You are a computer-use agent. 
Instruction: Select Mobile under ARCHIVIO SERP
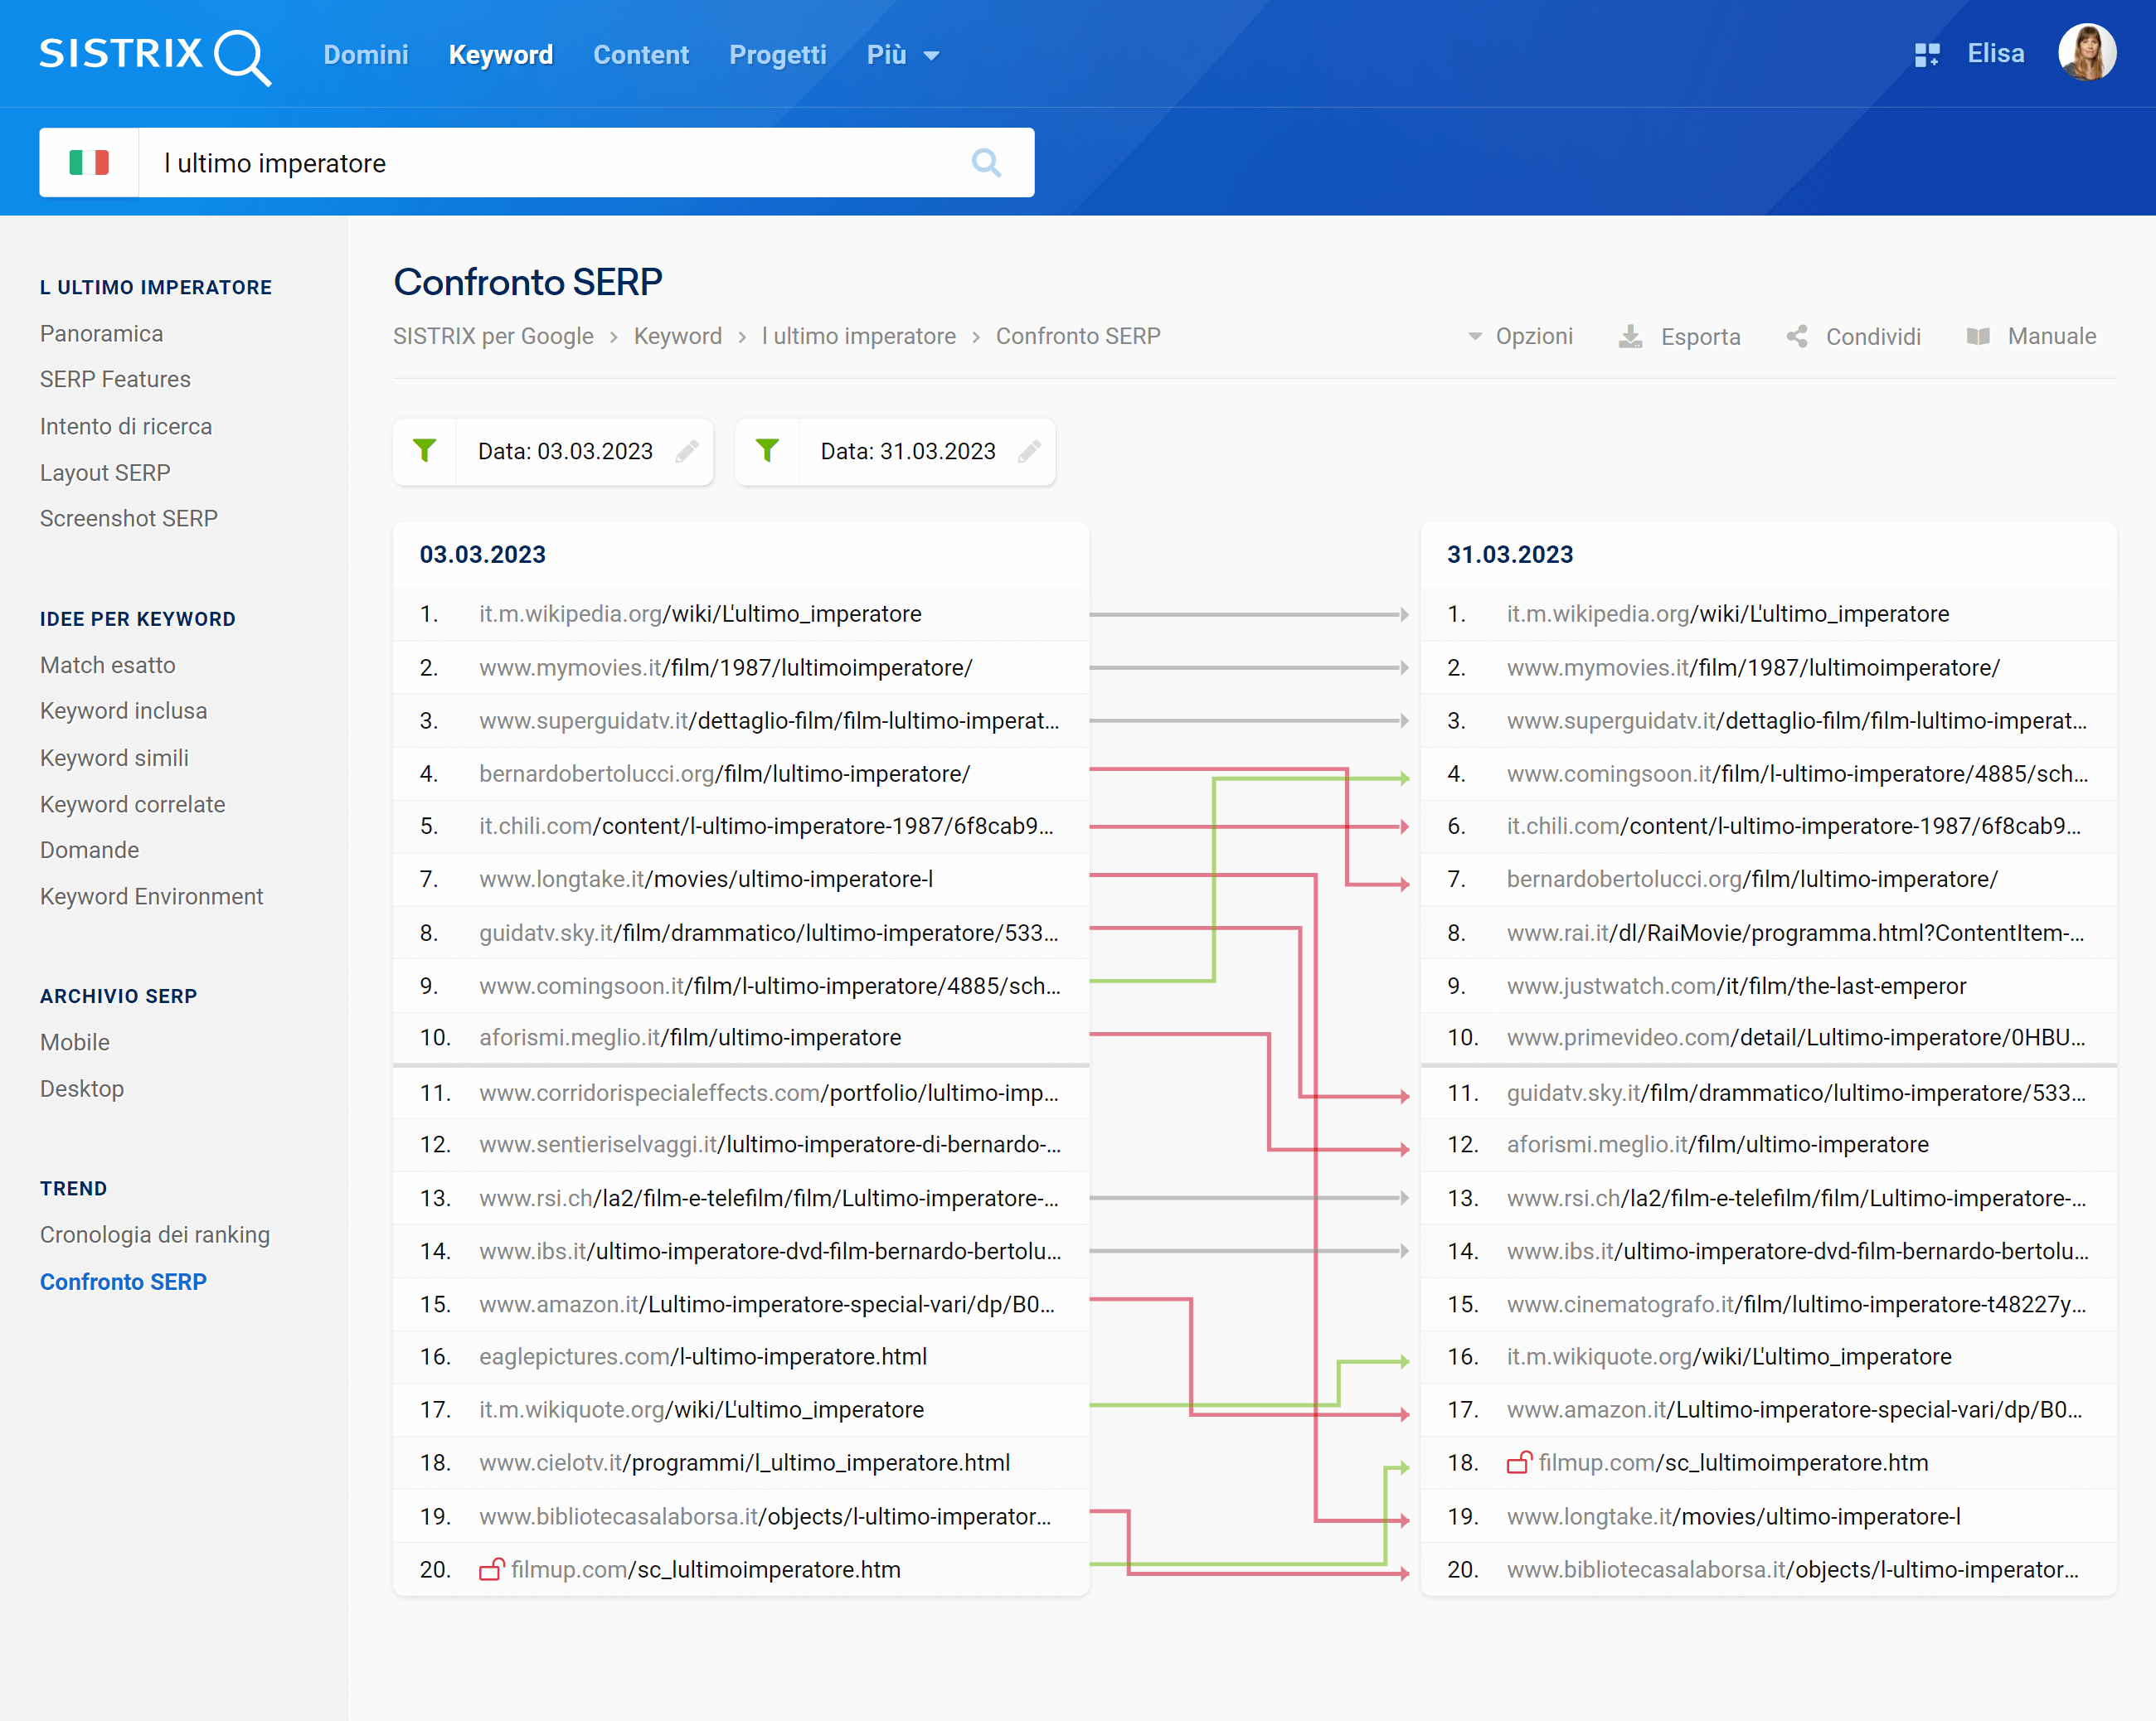[74, 1041]
